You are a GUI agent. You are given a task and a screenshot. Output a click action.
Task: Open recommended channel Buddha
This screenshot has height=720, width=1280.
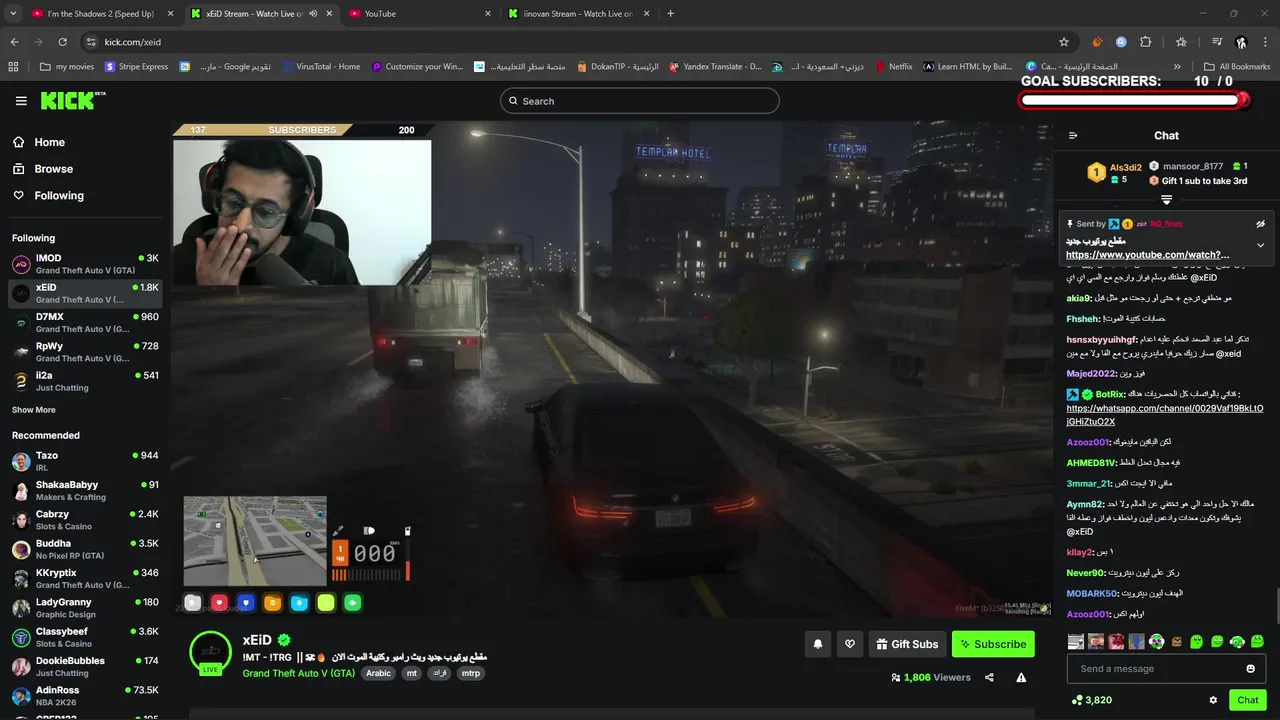(x=85, y=549)
